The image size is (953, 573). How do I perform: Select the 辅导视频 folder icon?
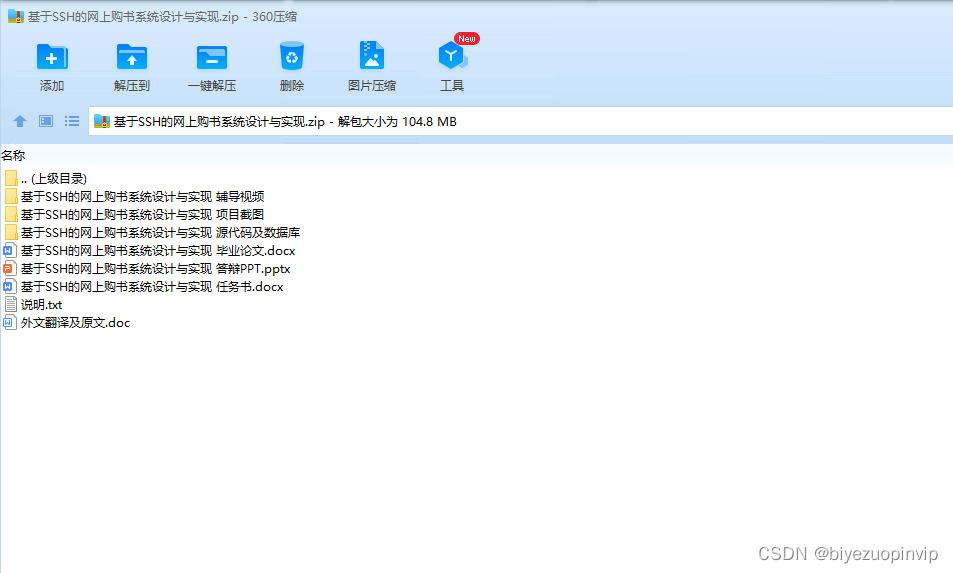coord(10,196)
